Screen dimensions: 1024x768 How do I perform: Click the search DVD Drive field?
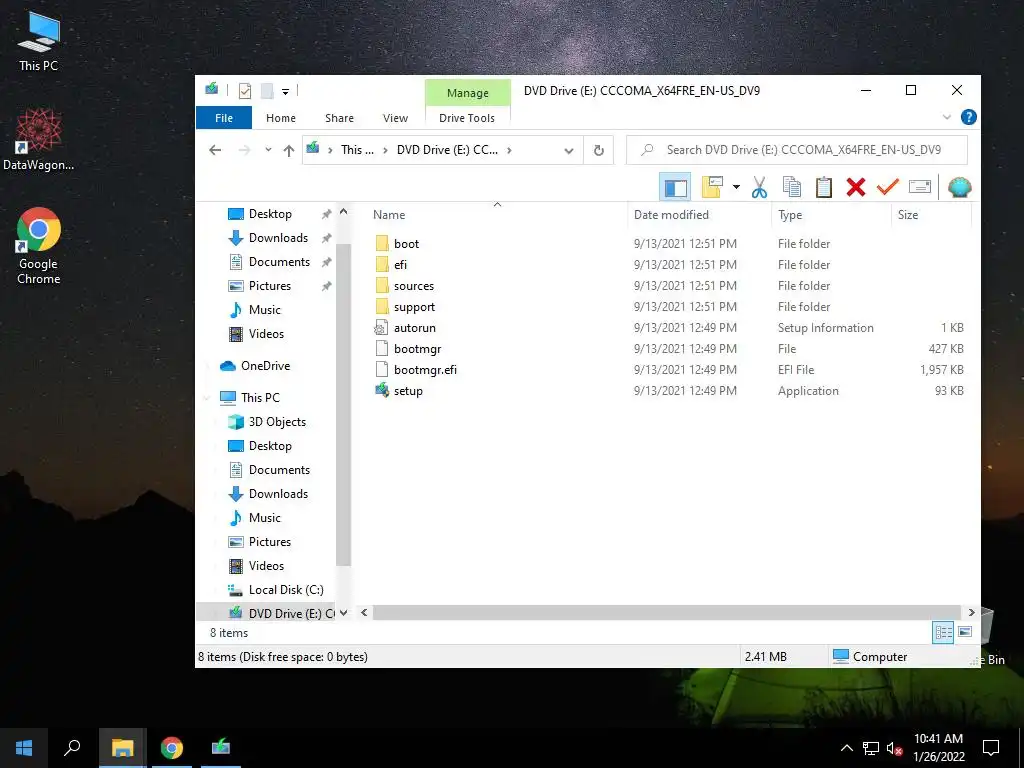pyautogui.click(x=797, y=150)
